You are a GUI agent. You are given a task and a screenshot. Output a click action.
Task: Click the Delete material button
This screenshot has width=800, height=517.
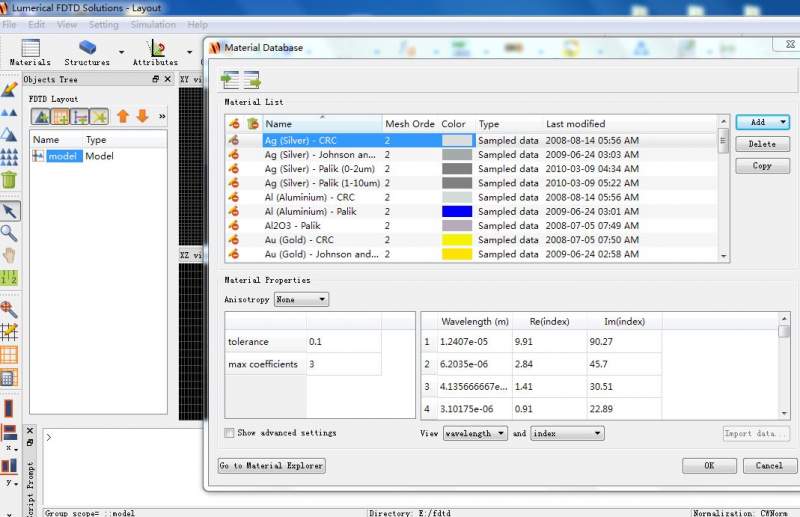pos(762,144)
